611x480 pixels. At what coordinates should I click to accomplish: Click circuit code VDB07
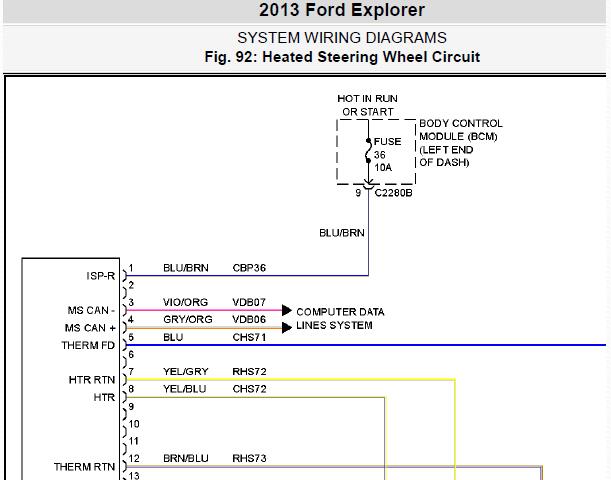(x=249, y=302)
